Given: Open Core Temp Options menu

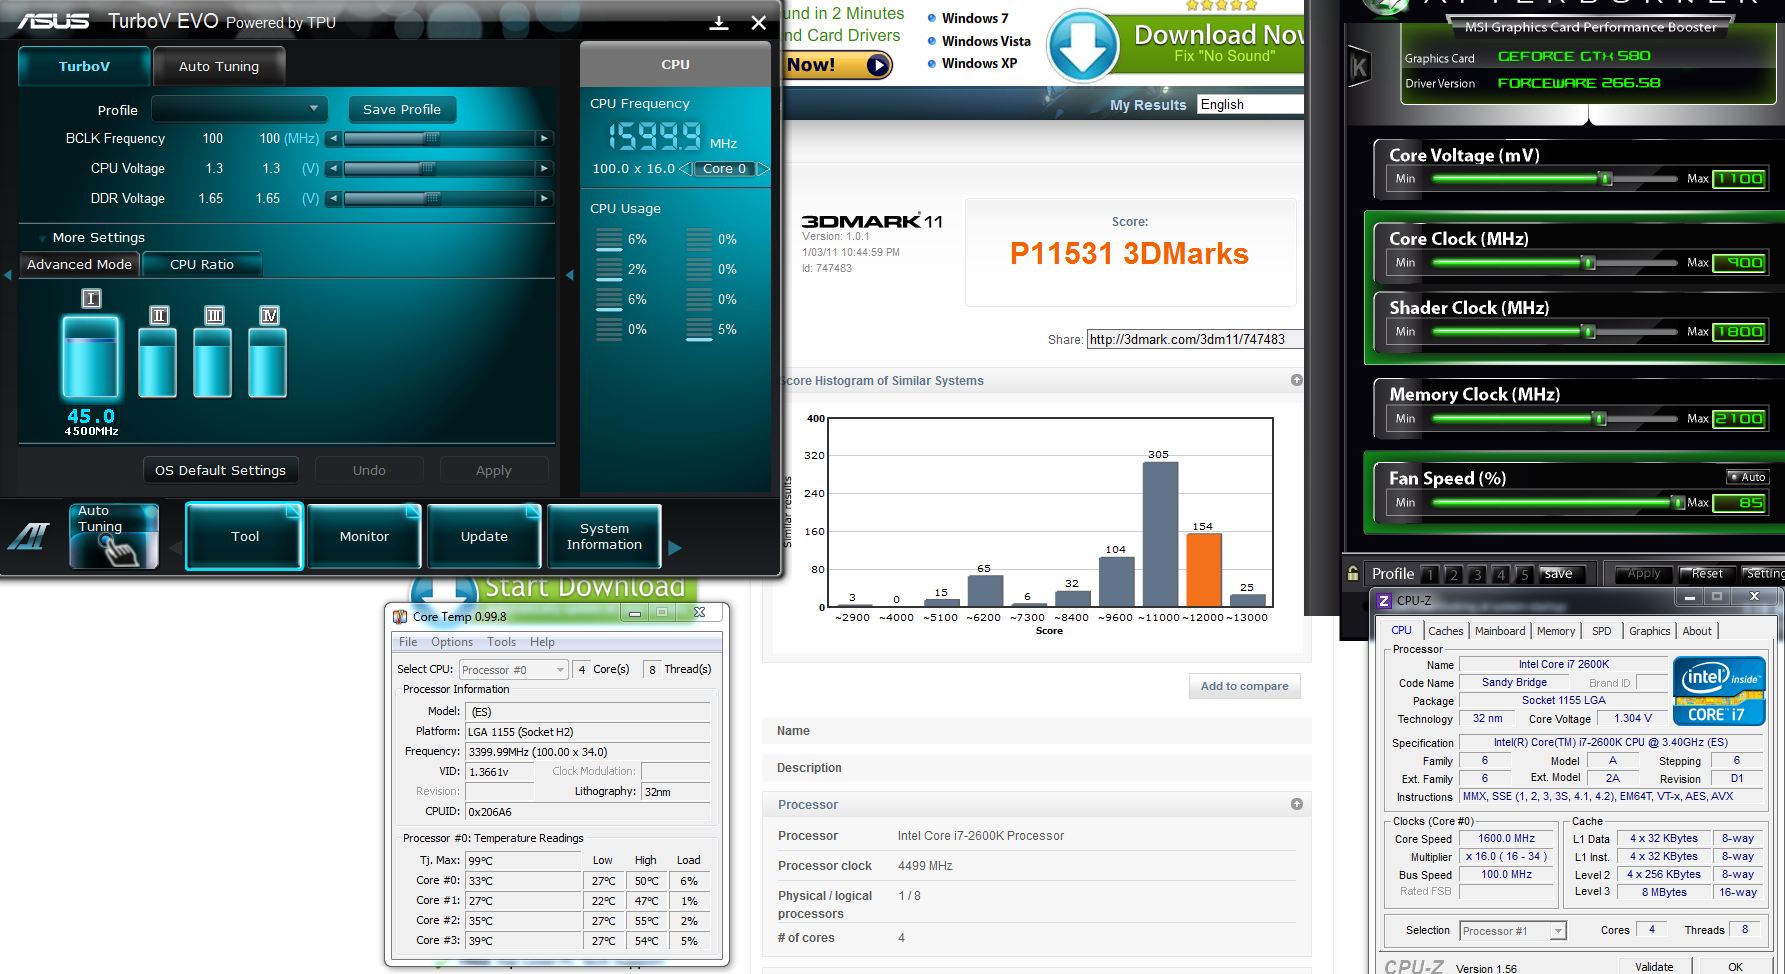Looking at the screenshot, I should (452, 642).
